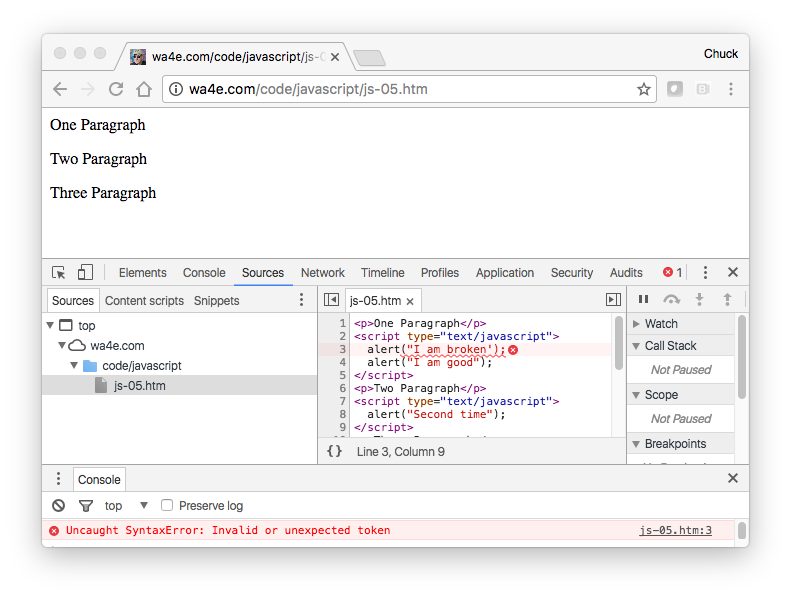The width and height of the screenshot is (791, 597).
Task: Collapse the Call Stack section
Action: pos(636,346)
